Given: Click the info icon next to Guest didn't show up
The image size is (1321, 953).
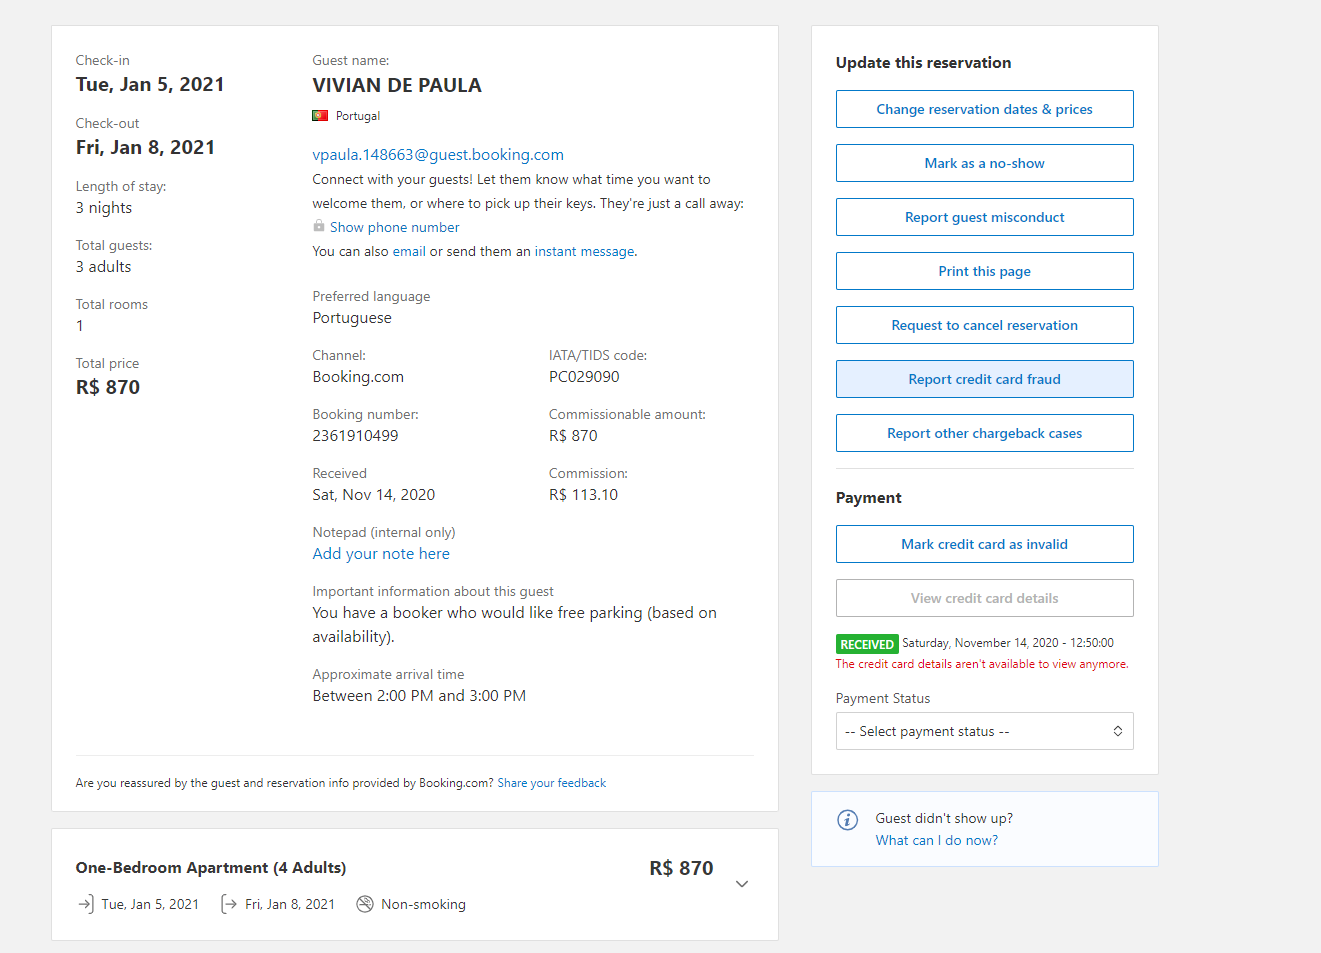Looking at the screenshot, I should click(x=847, y=820).
